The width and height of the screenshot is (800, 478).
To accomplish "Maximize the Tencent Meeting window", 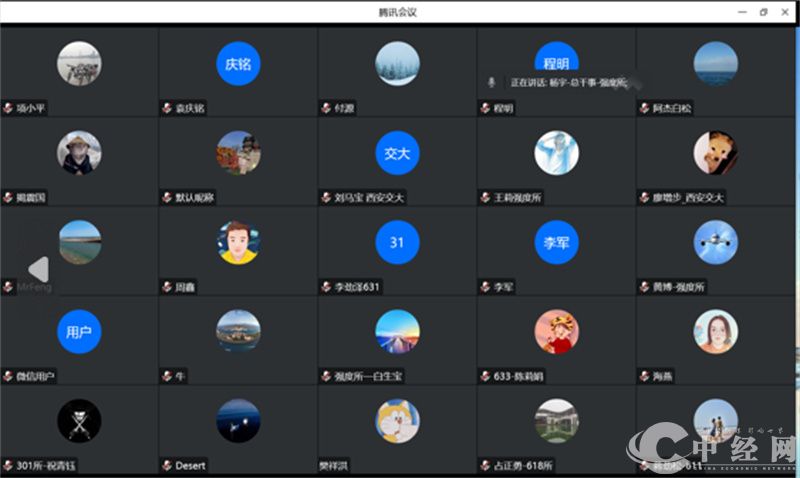I will click(763, 12).
